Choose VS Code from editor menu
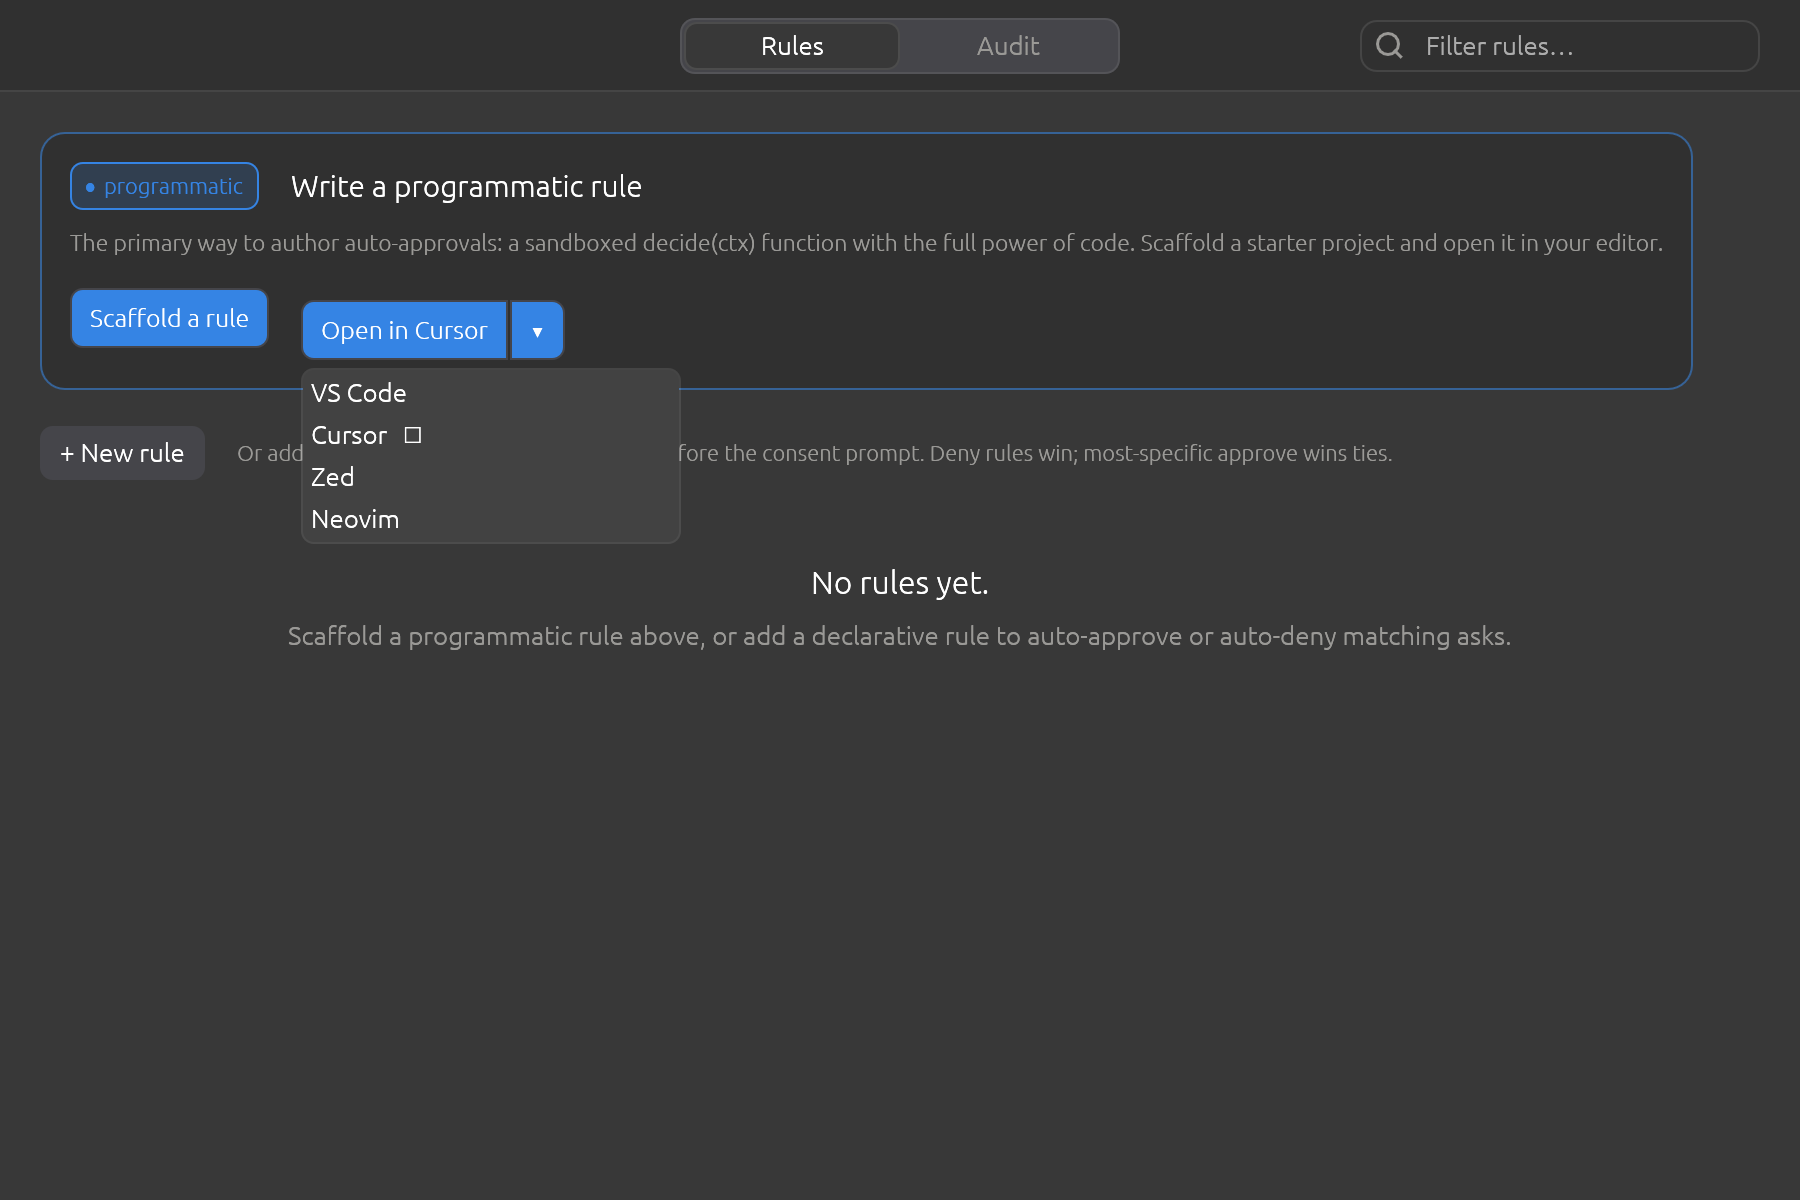Image resolution: width=1800 pixels, height=1200 pixels. point(490,393)
